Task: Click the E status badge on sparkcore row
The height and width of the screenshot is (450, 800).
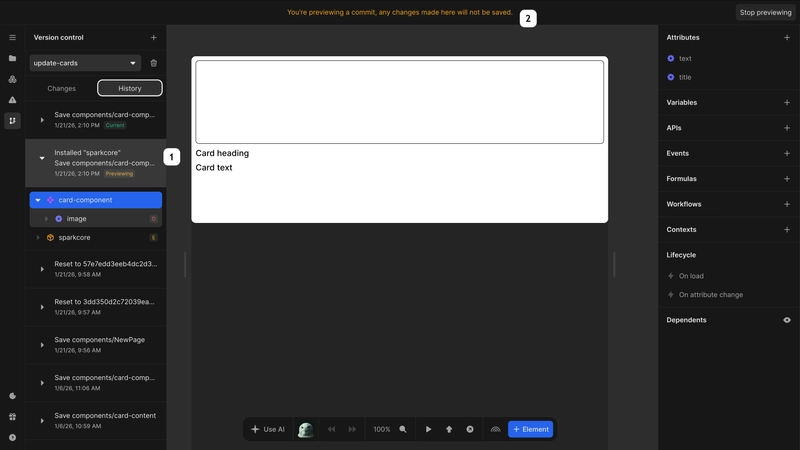Action: [x=154, y=238]
